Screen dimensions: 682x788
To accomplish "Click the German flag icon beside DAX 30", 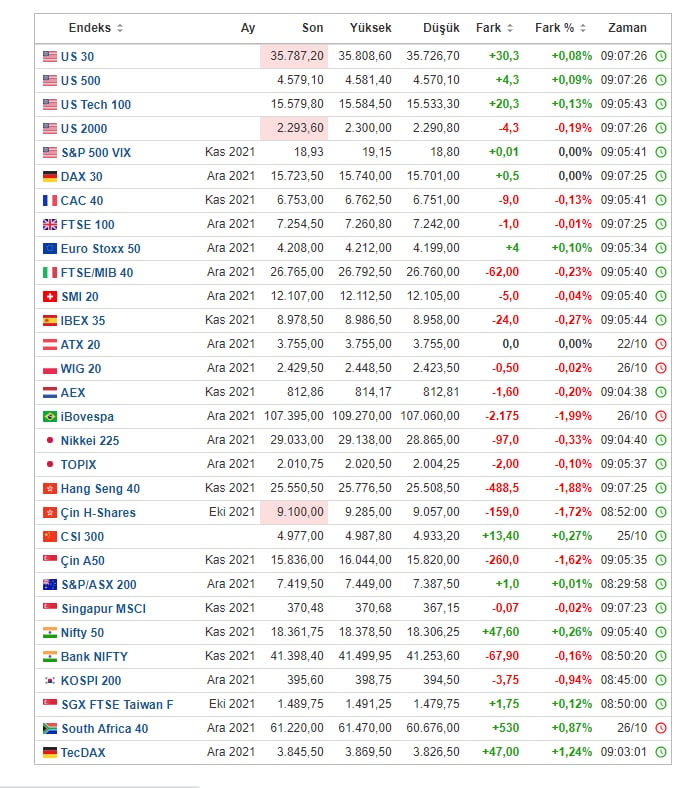I will (50, 176).
